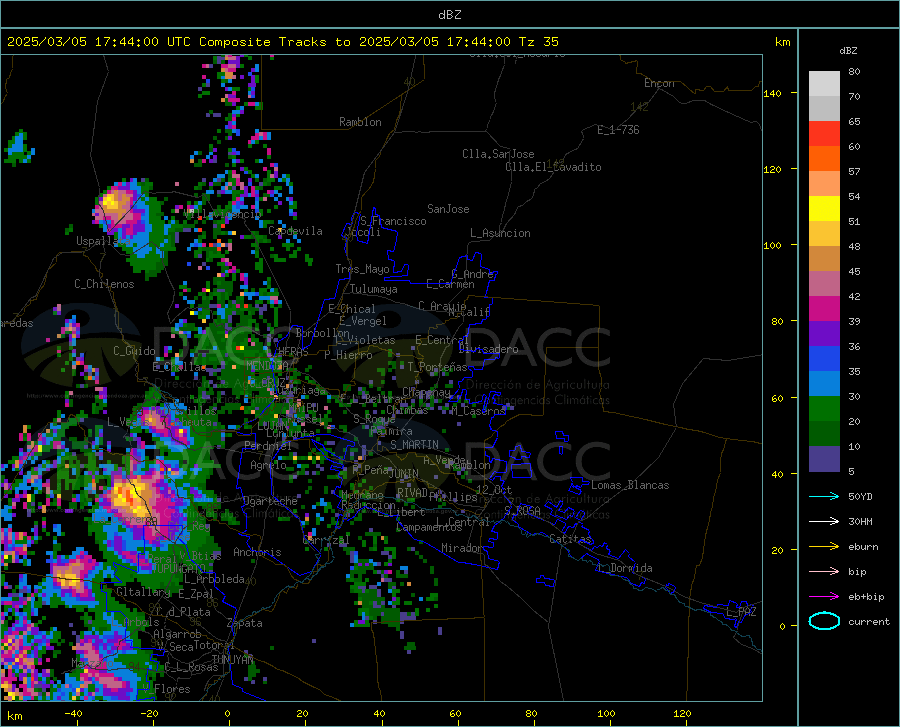Click the MENDOZA city label
Viewport: 900px width, 727px height.
[267, 366]
